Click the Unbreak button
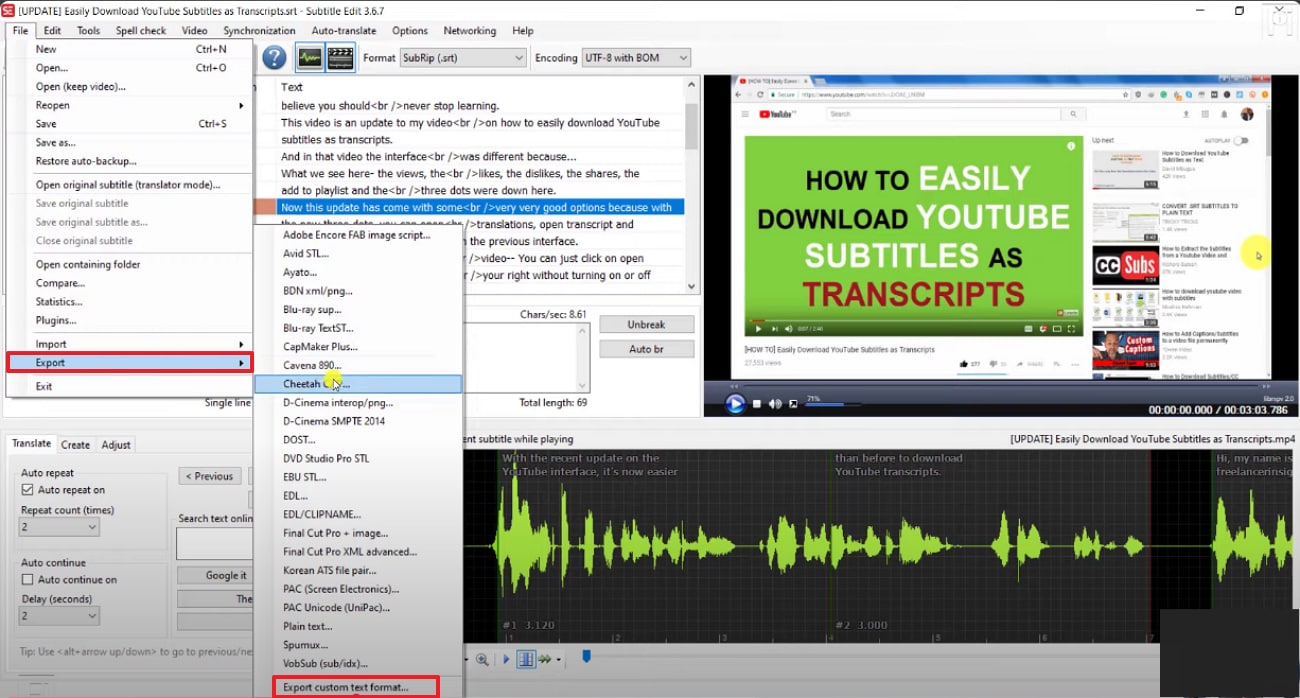The width and height of the screenshot is (1300, 698). click(x=646, y=324)
